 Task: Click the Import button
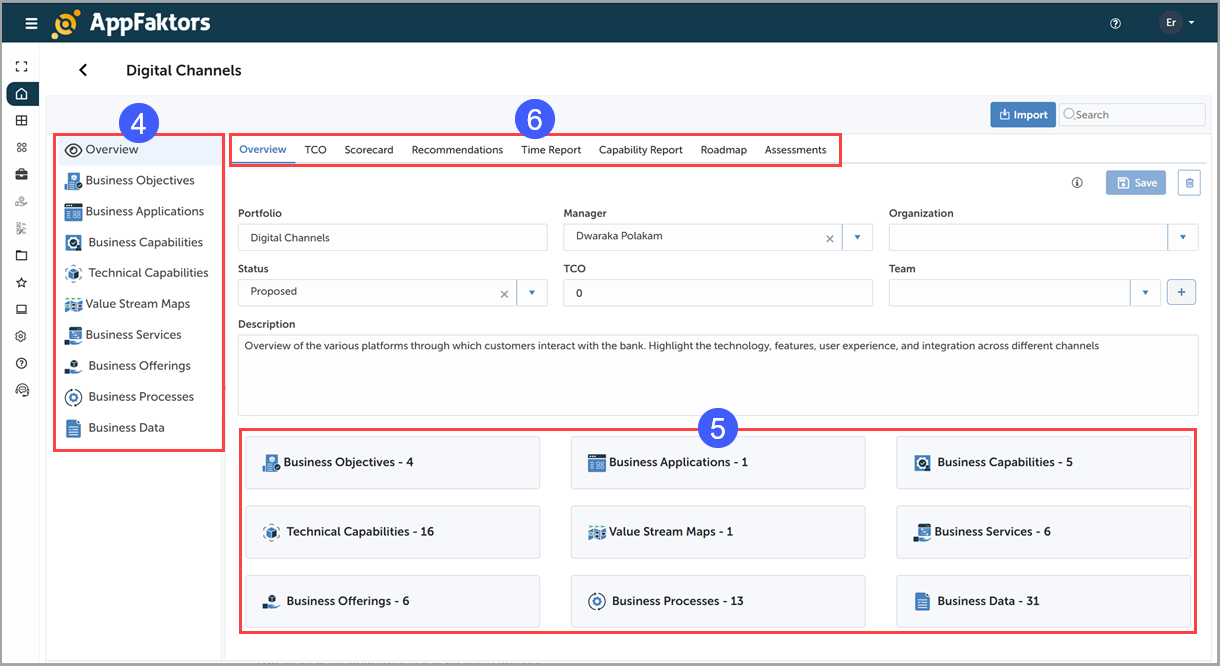1022,115
